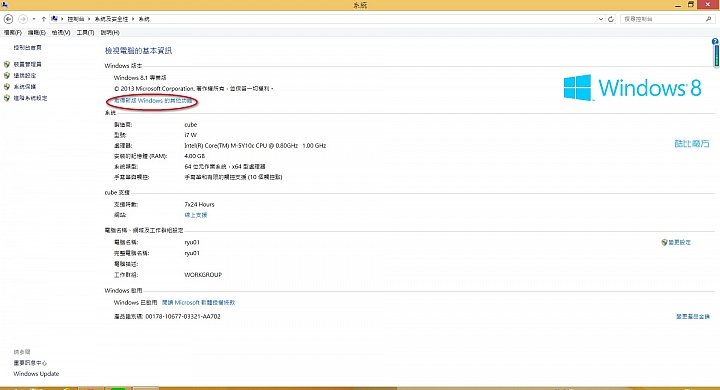This screenshot has height=390, width=720.
Task: Select 系統 breadcrumb in address bar
Action: coord(144,19)
